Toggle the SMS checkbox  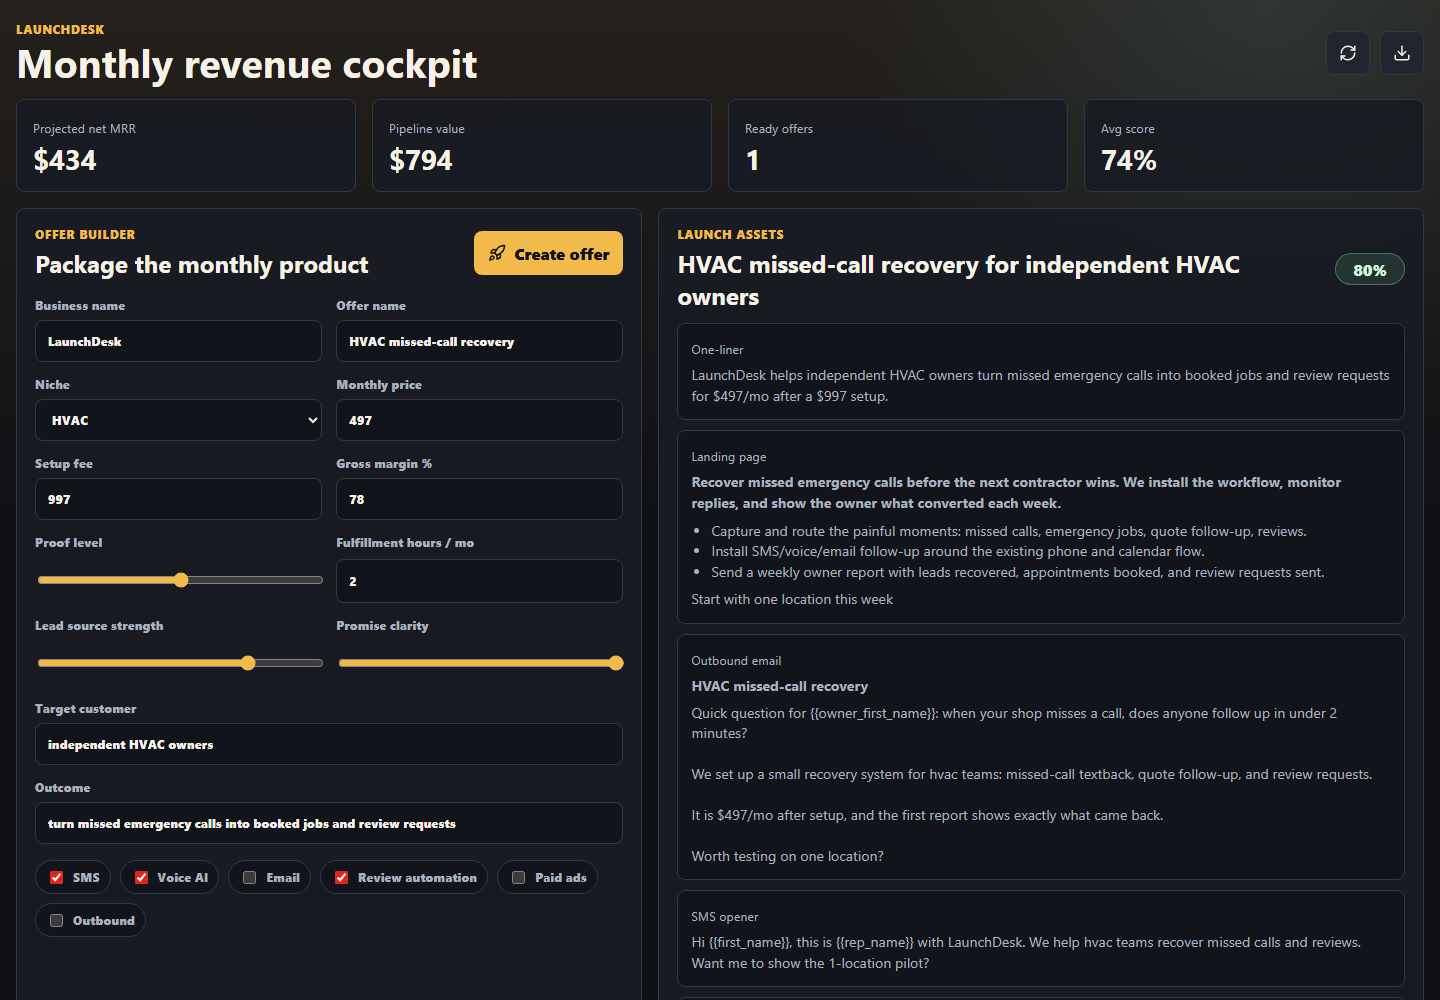coord(57,878)
